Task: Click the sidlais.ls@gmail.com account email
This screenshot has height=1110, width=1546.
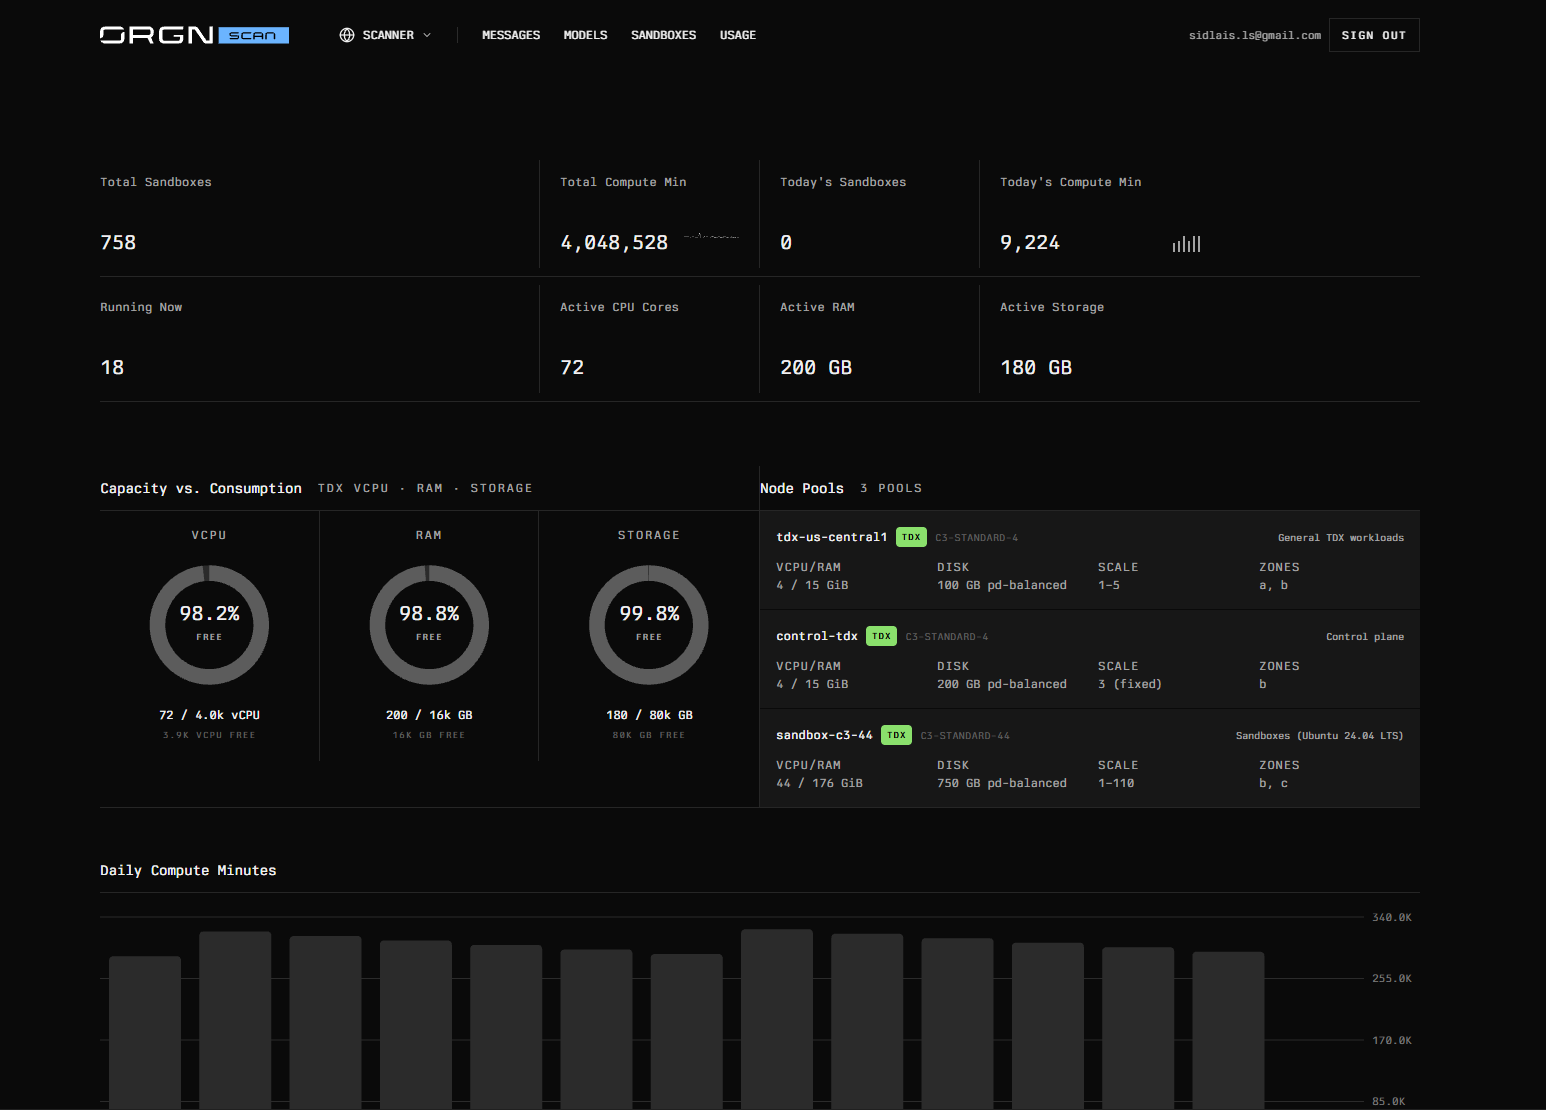Action: click(x=1255, y=35)
